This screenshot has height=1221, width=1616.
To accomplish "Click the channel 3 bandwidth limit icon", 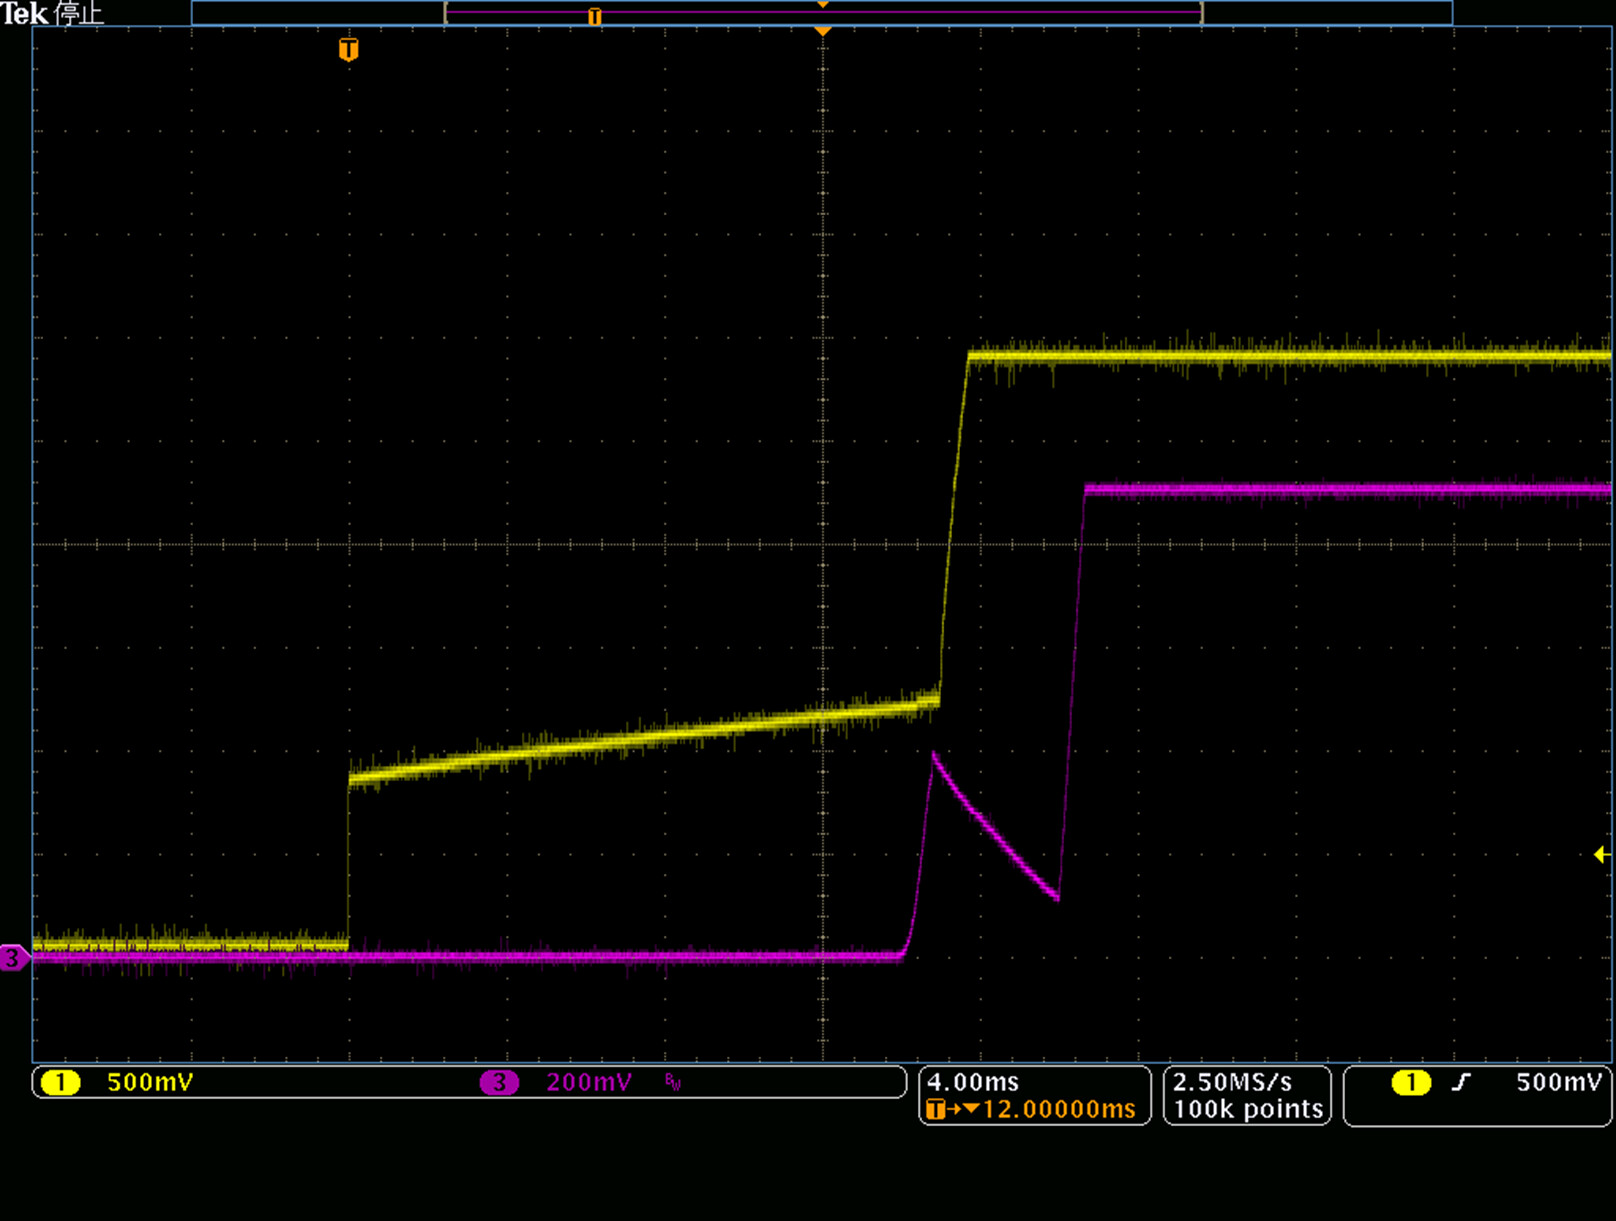I will tap(673, 1083).
